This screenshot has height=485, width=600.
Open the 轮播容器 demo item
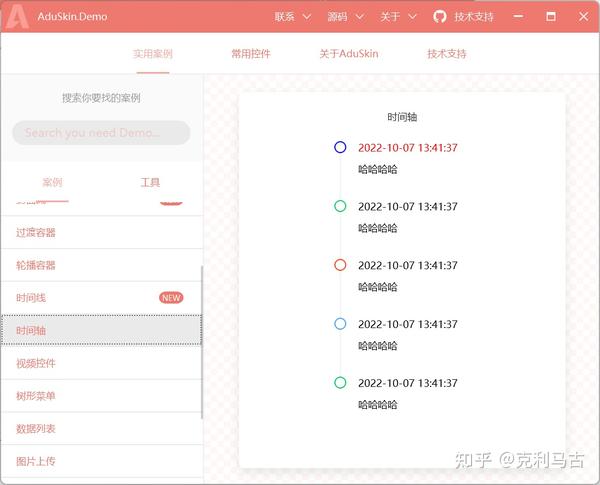(x=102, y=265)
